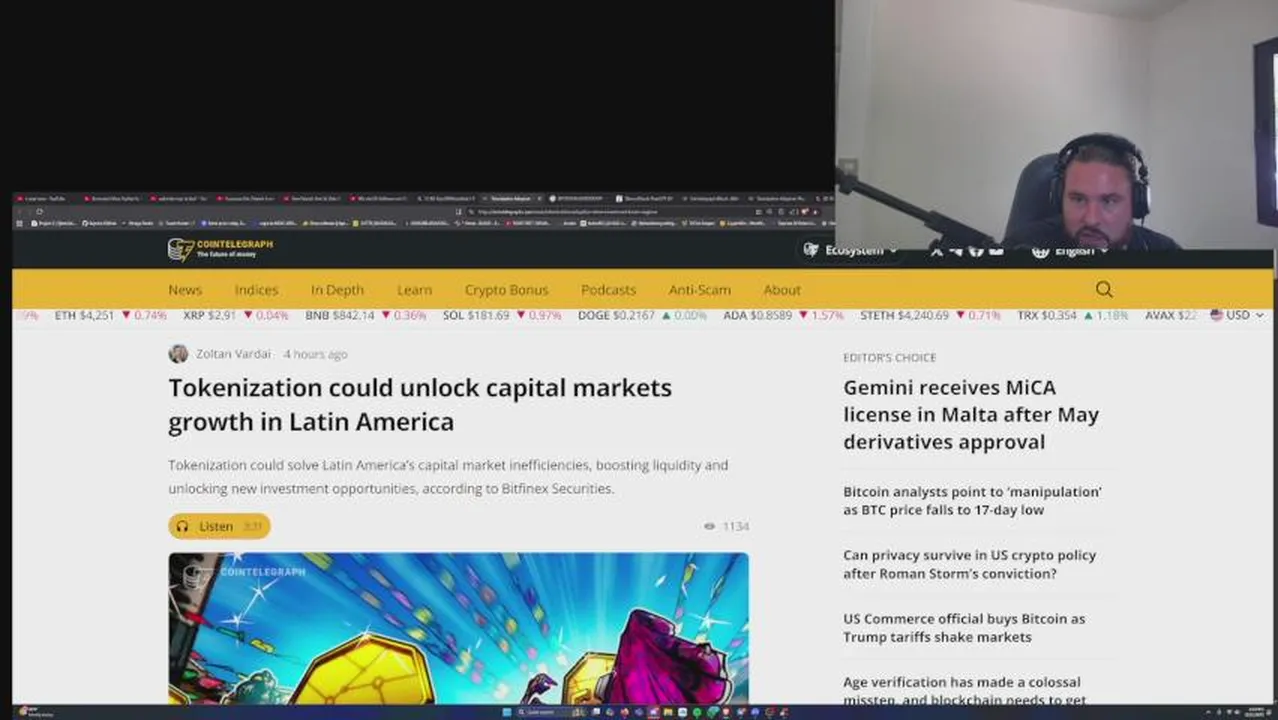The width and height of the screenshot is (1278, 720).
Task: Open Bitcoin analysts point to 'manipulation' article
Action: [x=972, y=500]
